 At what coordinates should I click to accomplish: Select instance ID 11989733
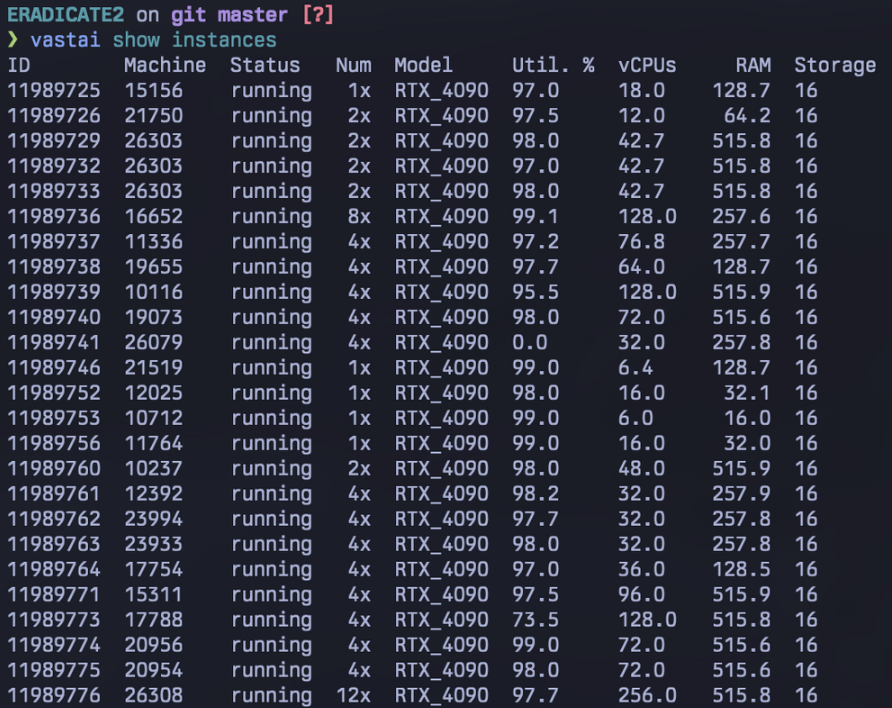pyautogui.click(x=54, y=191)
